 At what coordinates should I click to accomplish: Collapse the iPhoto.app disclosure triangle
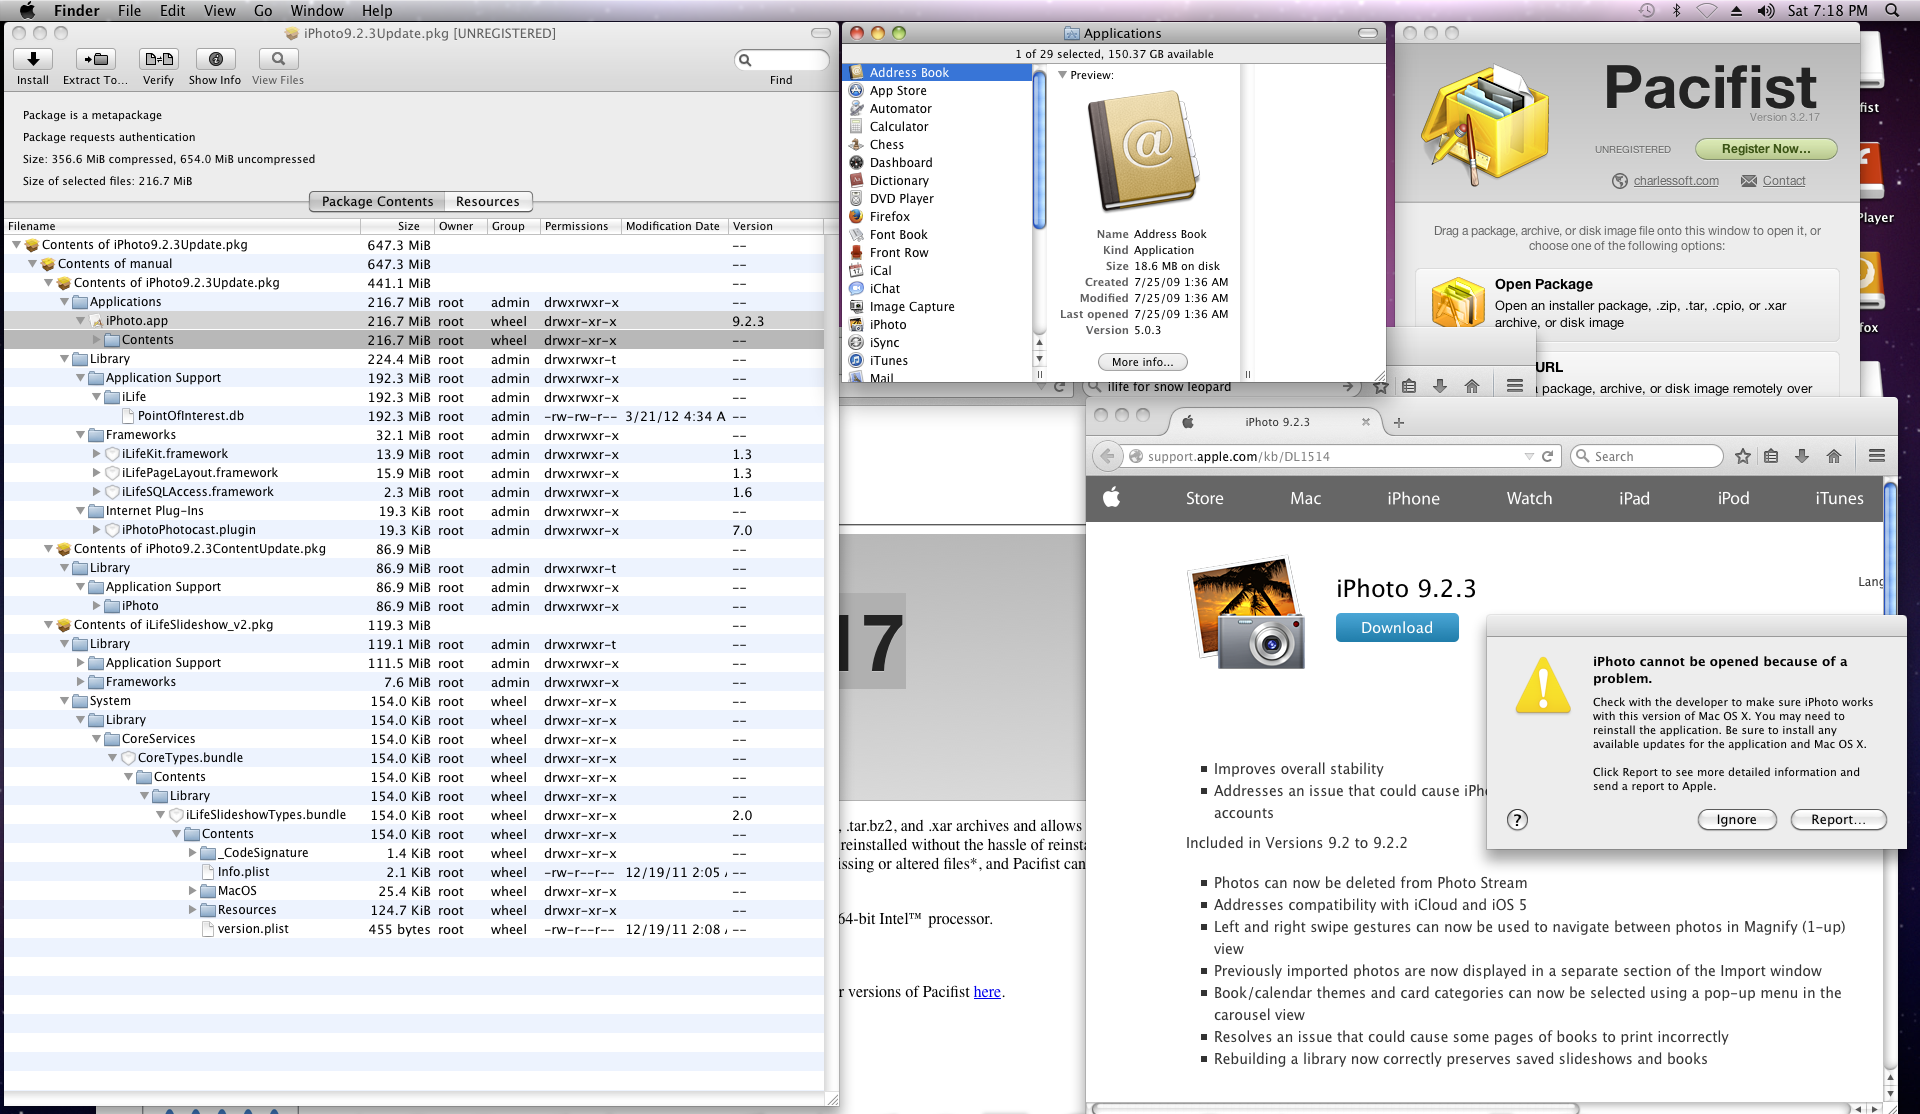(x=81, y=321)
